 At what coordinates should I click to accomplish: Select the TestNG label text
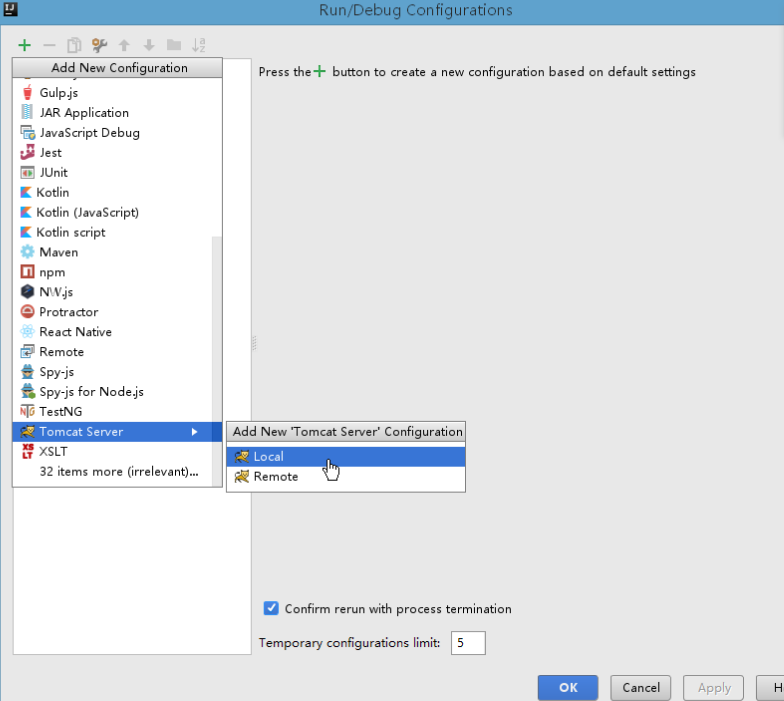tap(60, 412)
